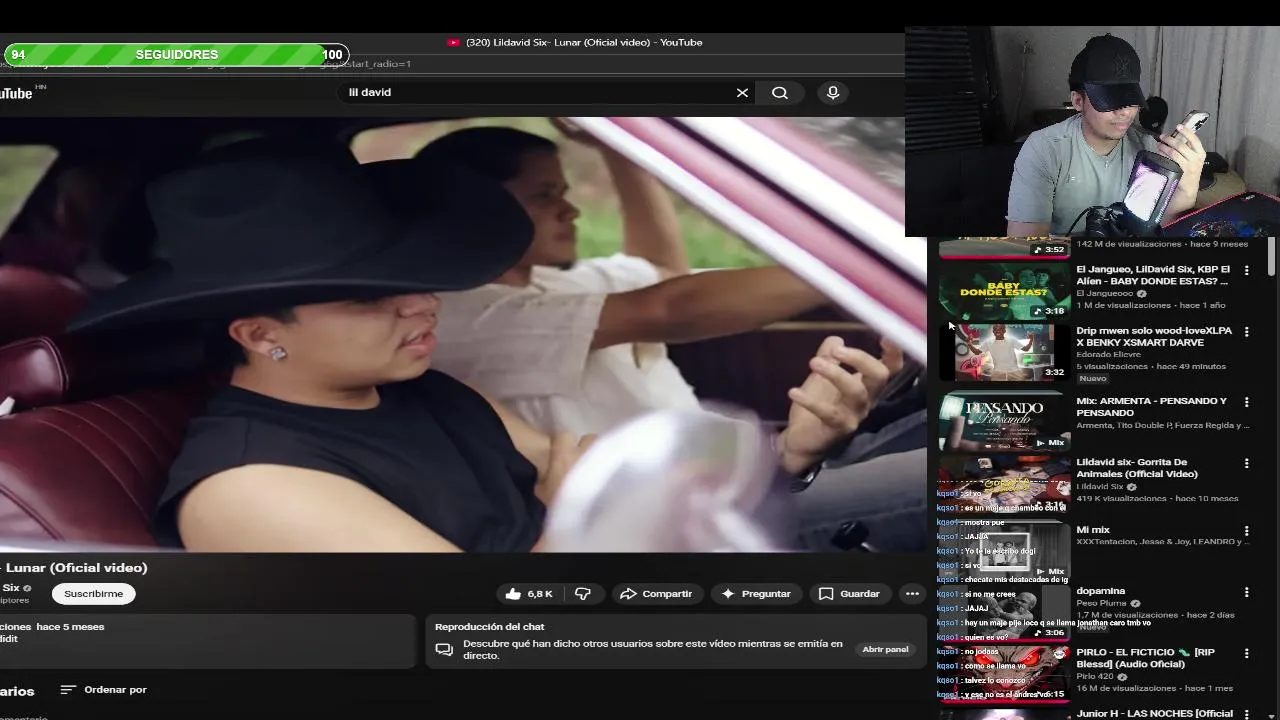The width and height of the screenshot is (1280, 720).
Task: Click the magnifier search button
Action: [780, 93]
